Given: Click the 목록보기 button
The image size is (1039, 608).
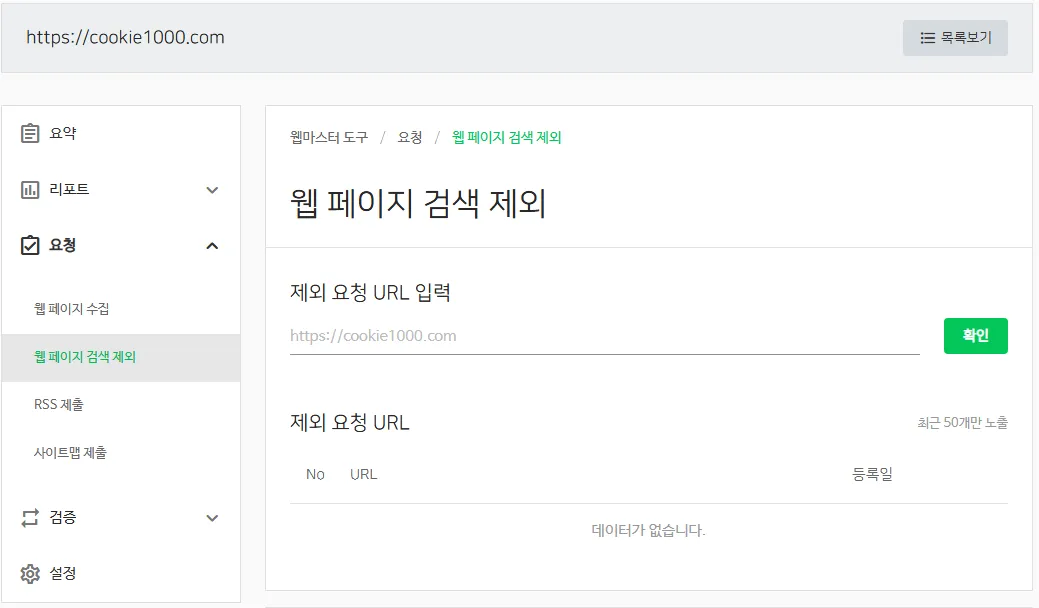Looking at the screenshot, I should pos(955,37).
